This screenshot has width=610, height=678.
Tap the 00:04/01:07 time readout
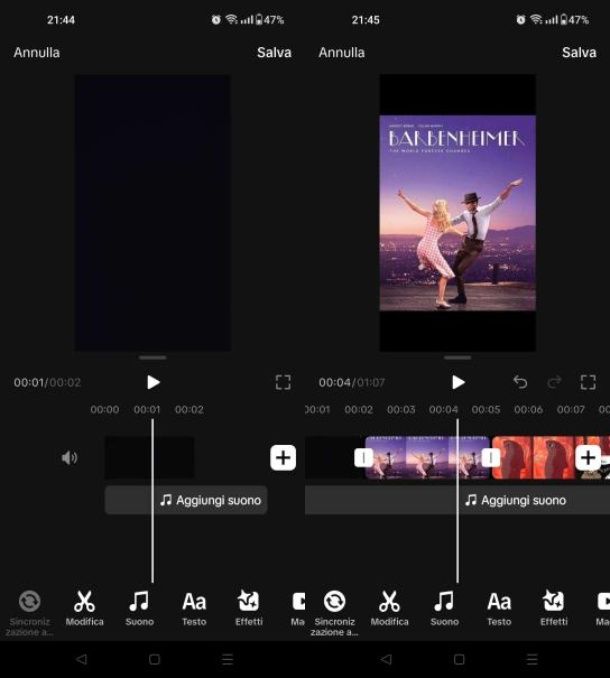[352, 383]
